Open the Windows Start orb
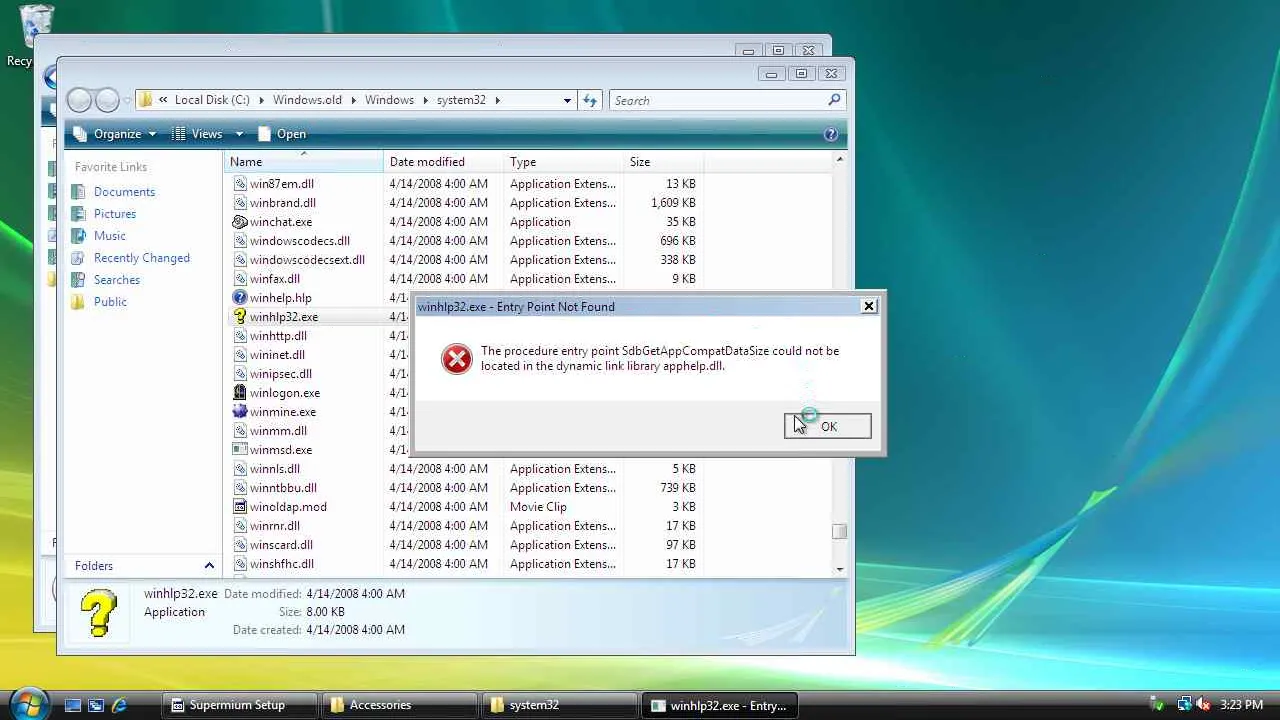The height and width of the screenshot is (720, 1280). [28, 703]
